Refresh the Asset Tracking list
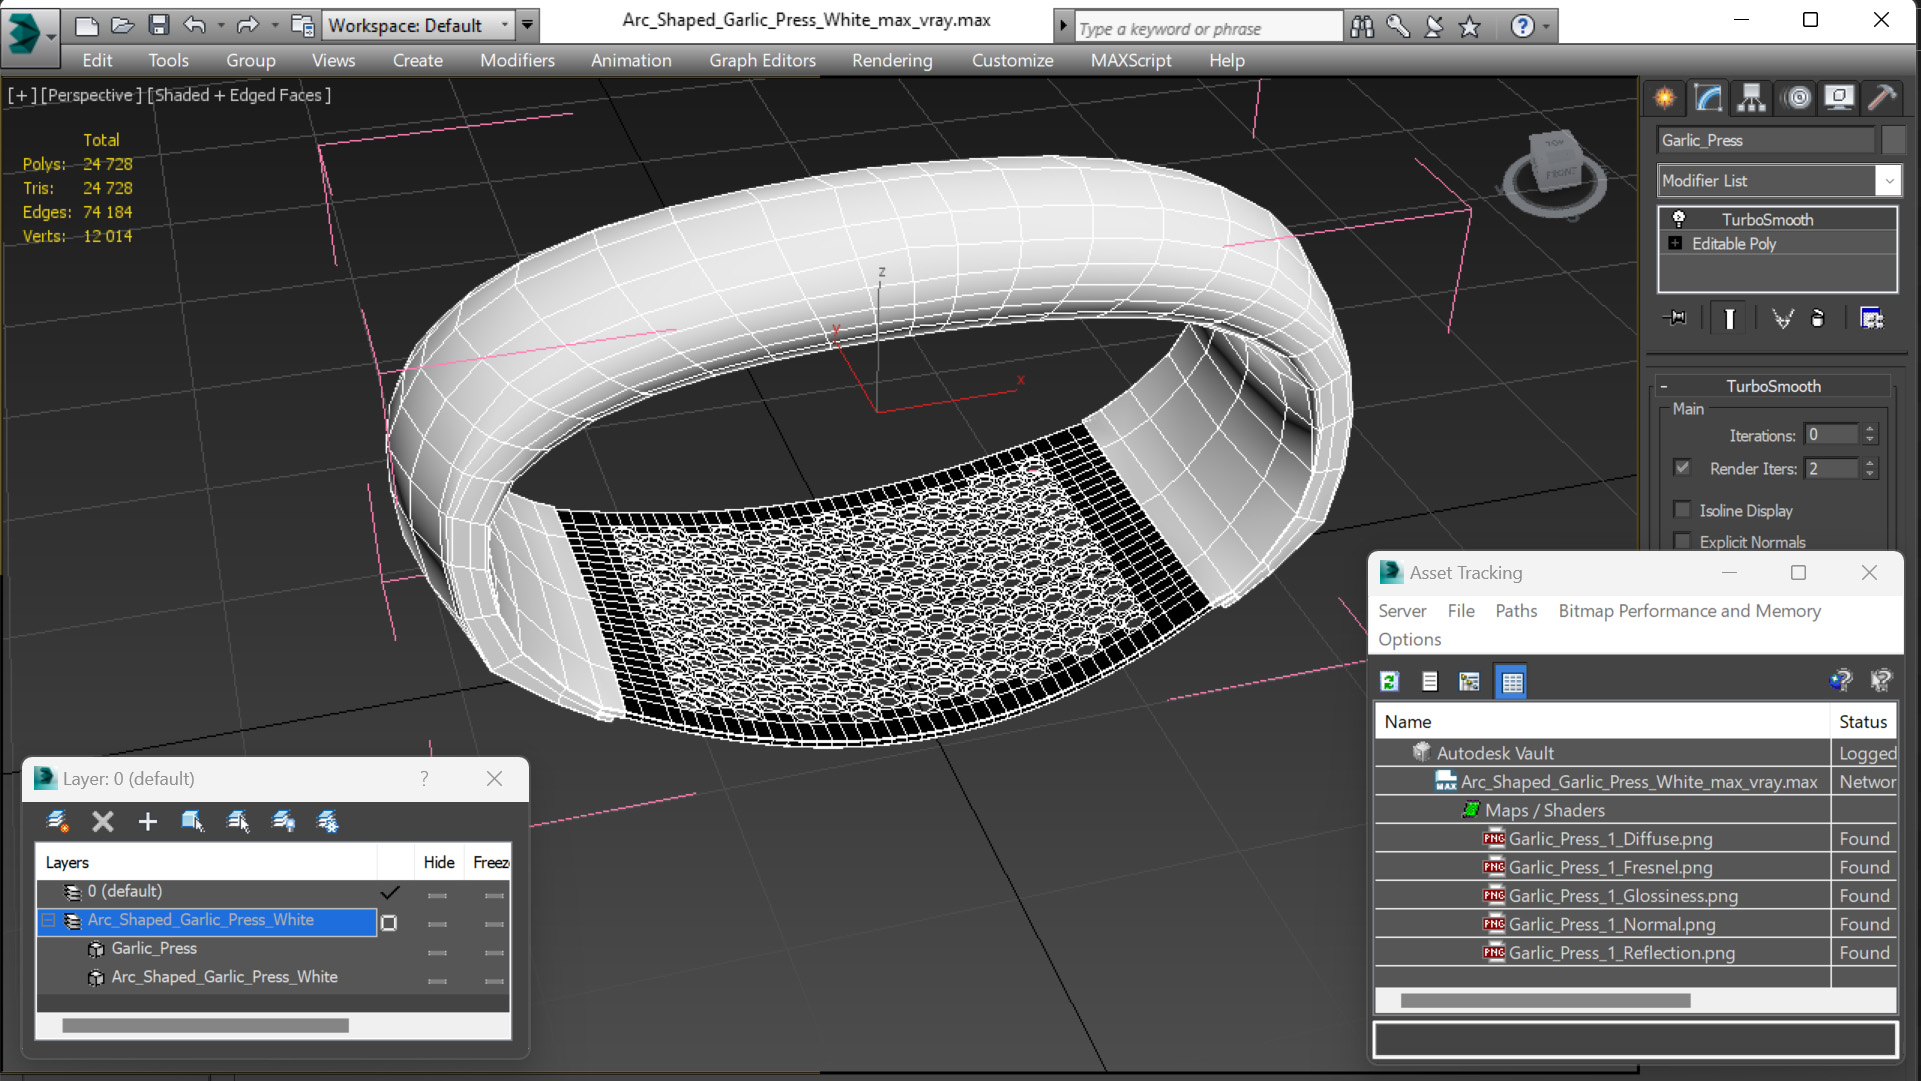This screenshot has width=1921, height=1081. pyautogui.click(x=1389, y=681)
